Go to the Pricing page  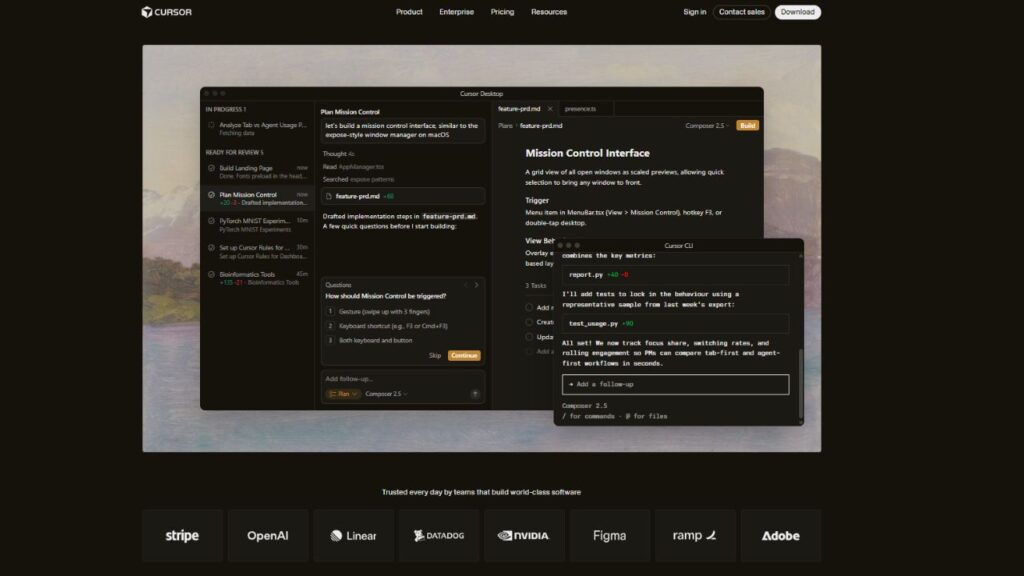point(502,12)
